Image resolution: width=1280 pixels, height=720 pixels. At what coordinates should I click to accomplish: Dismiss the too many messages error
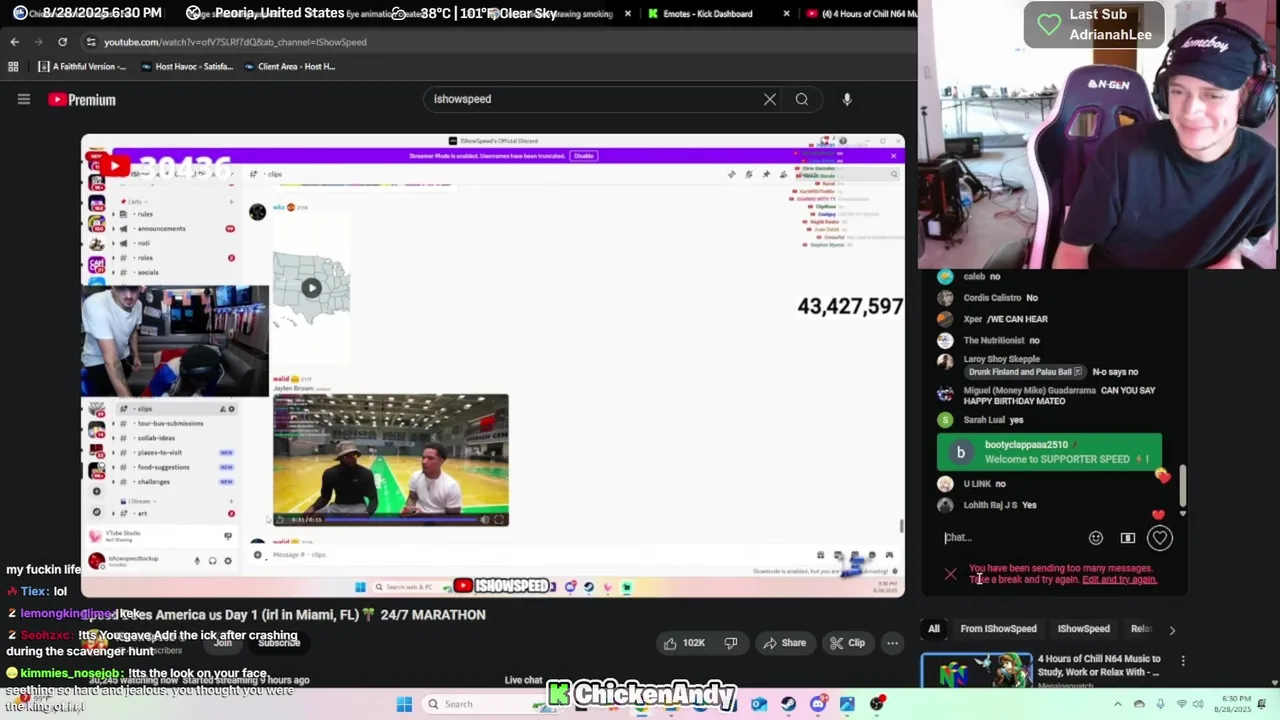950,574
